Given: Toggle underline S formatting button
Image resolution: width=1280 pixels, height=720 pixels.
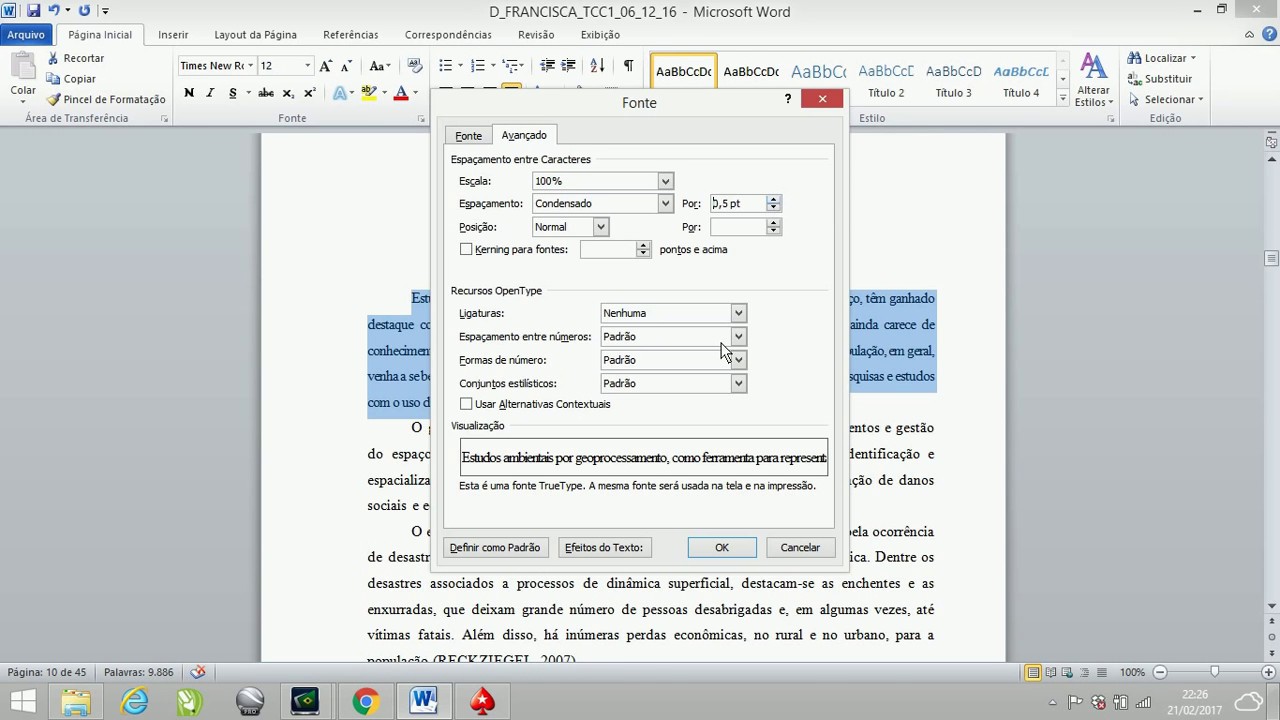Looking at the screenshot, I should click(x=233, y=93).
